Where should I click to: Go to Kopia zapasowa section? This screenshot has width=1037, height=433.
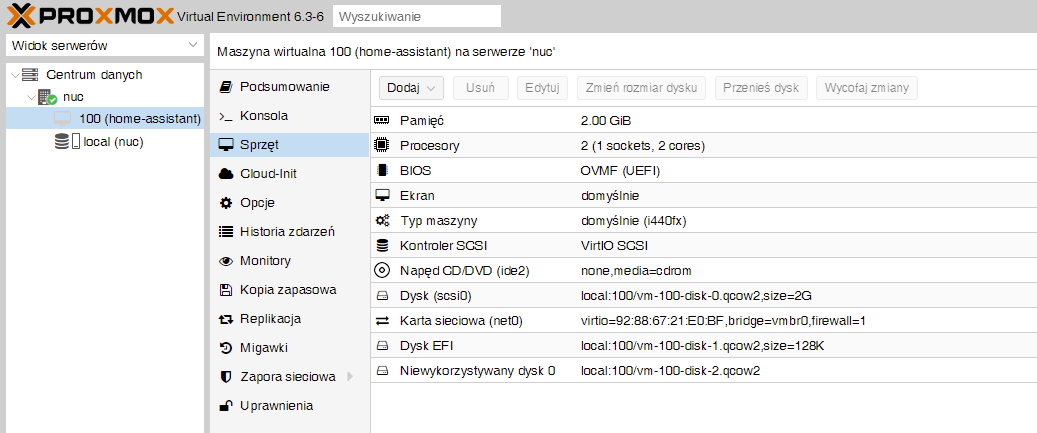[x=287, y=290]
